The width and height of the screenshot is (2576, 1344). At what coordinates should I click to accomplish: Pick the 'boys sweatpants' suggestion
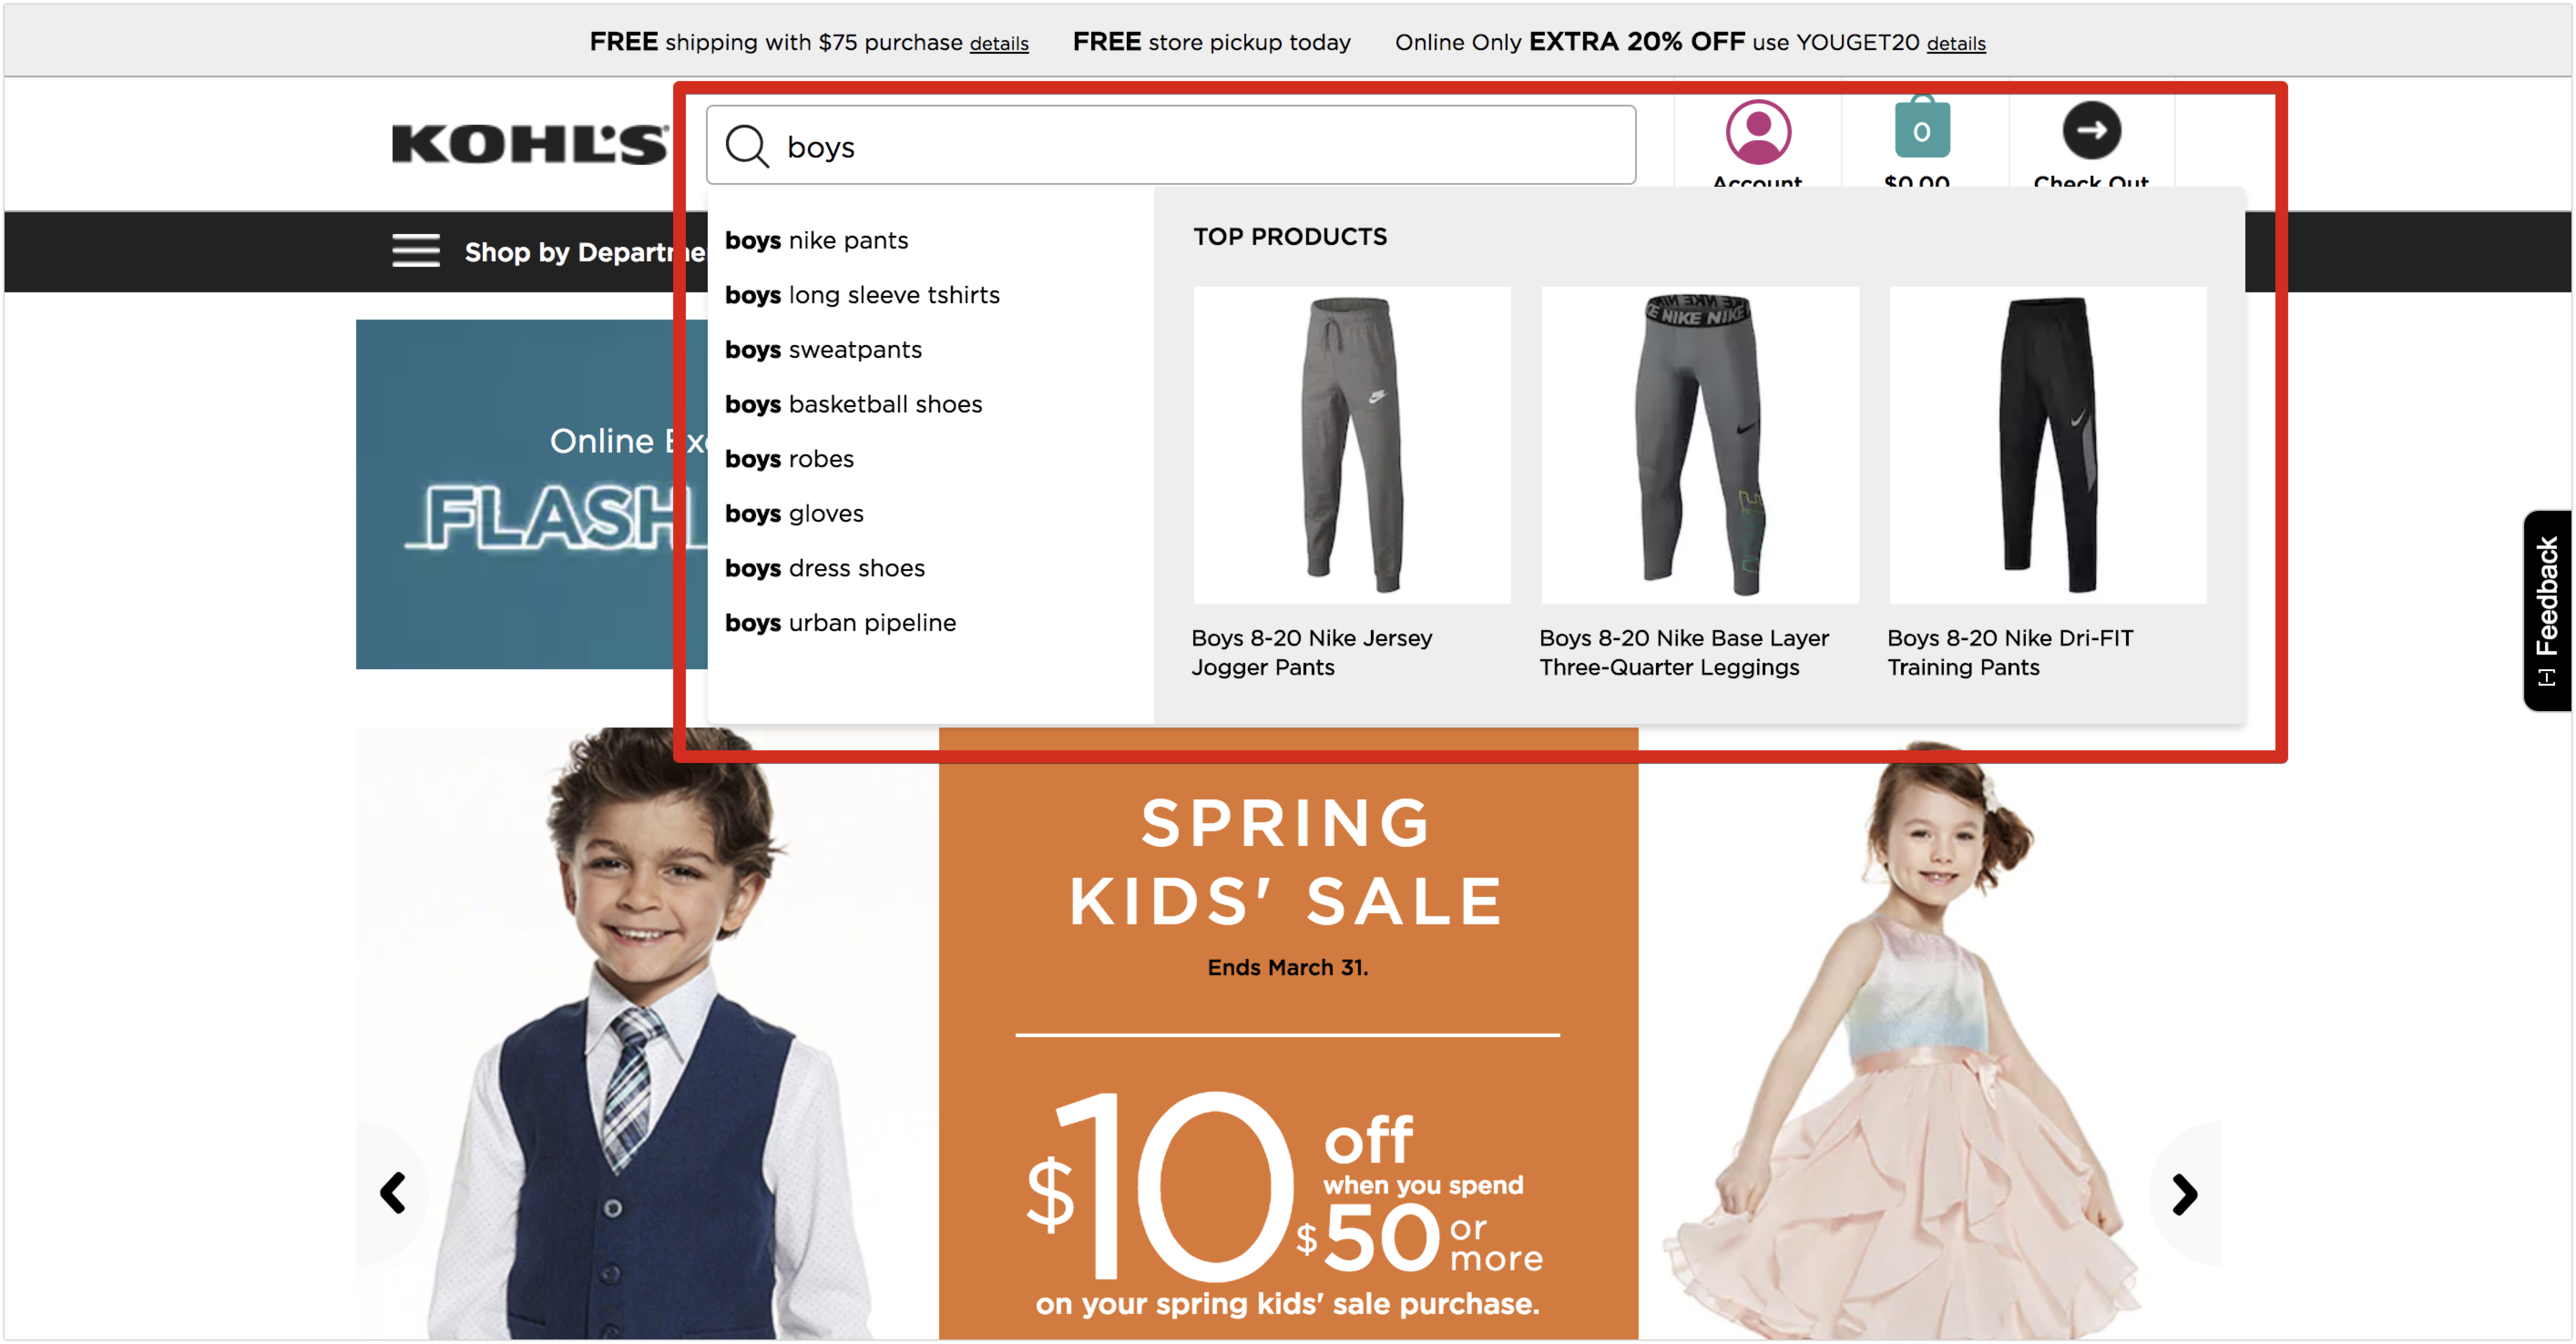point(823,350)
